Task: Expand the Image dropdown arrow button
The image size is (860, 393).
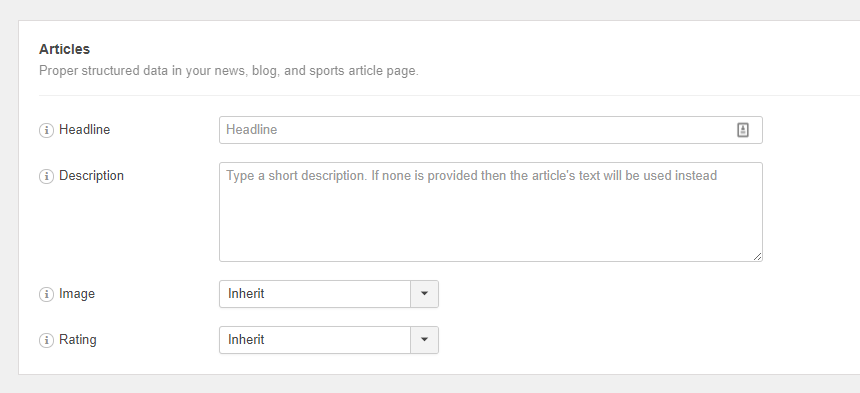Action: pos(424,294)
